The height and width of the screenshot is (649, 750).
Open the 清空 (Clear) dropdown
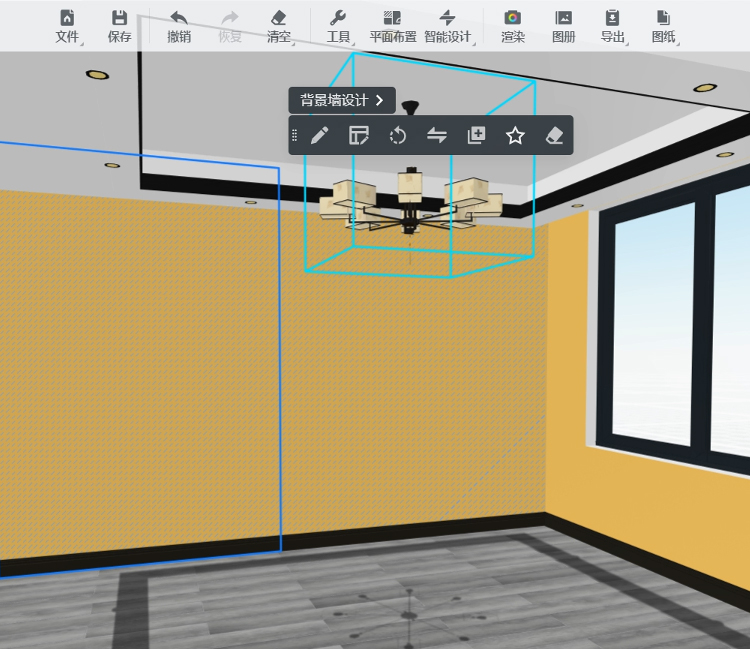coord(279,27)
